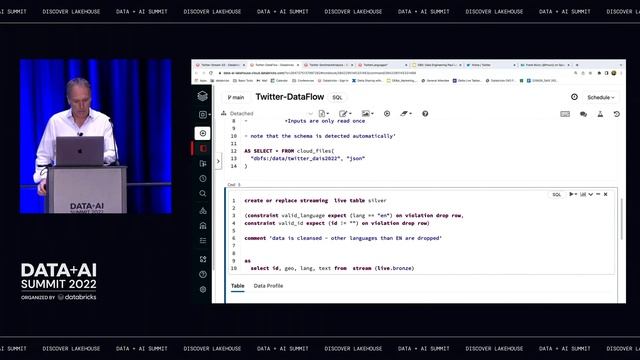This screenshot has width=640, height=360.
Task: Open the Recents clock icon in sidebar
Action: [203, 179]
